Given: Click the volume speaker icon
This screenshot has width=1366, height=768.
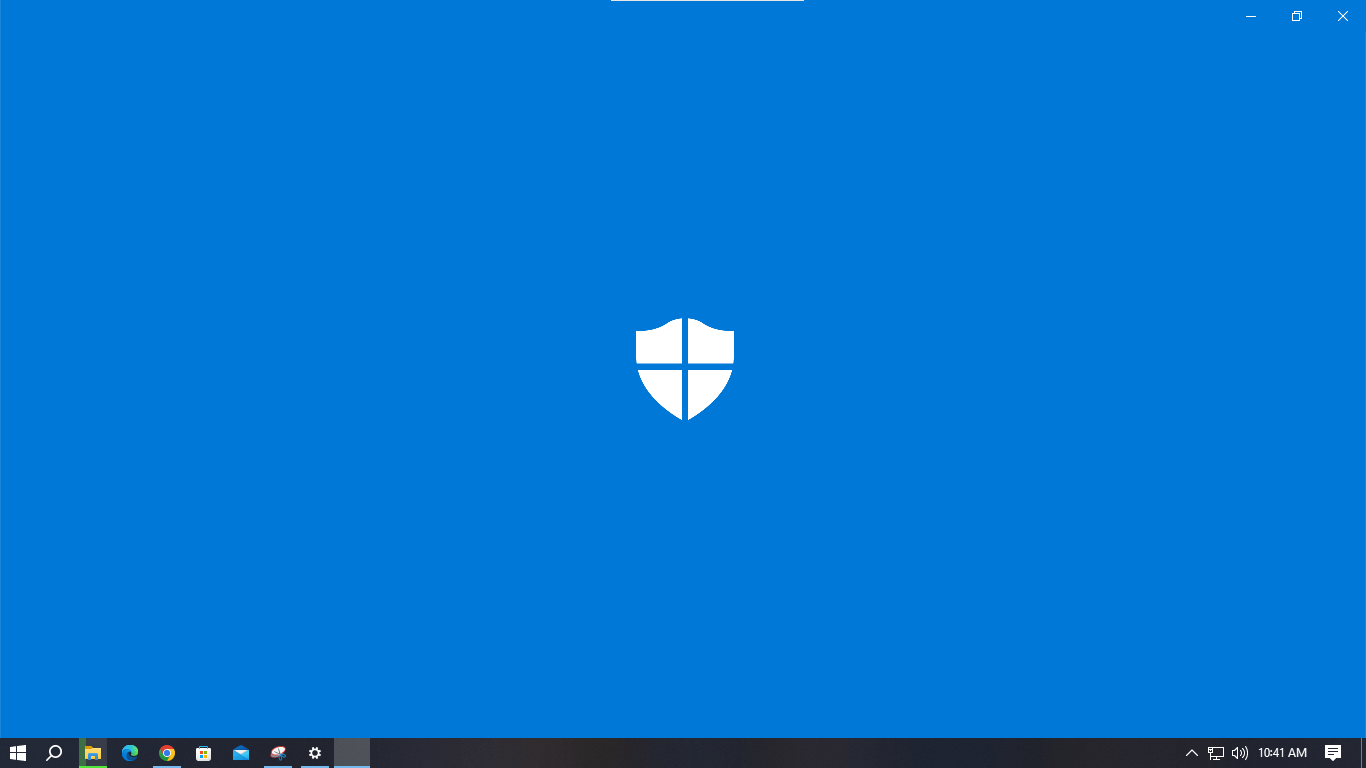Looking at the screenshot, I should coord(1240,753).
